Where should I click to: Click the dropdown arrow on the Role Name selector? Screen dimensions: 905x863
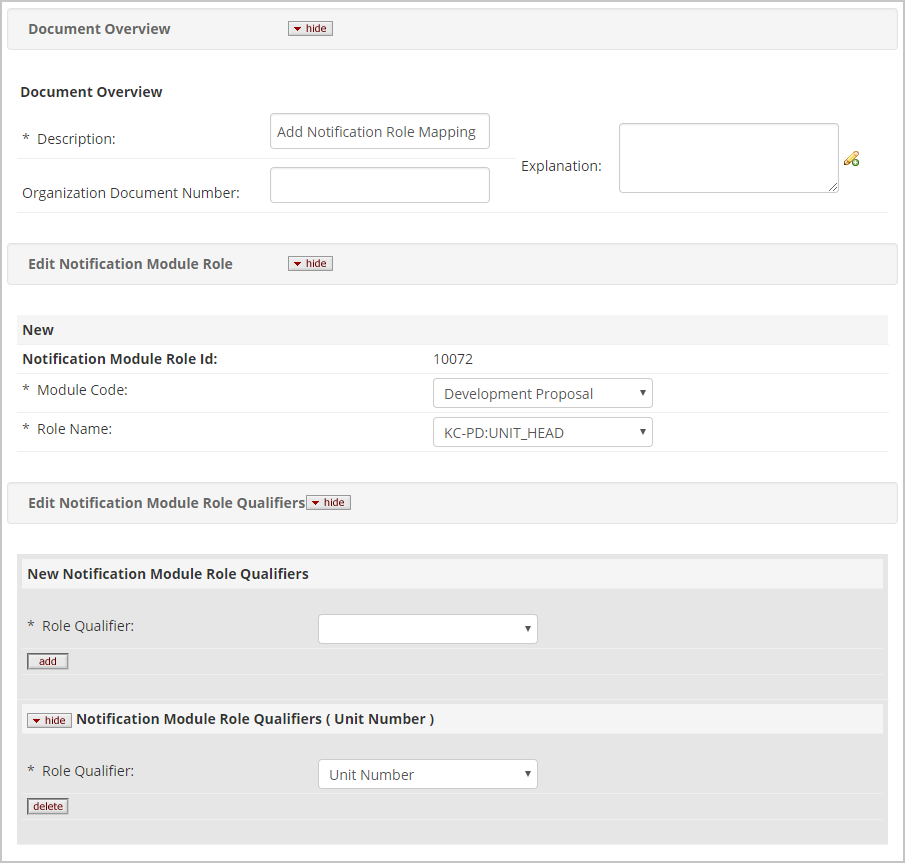coord(642,432)
